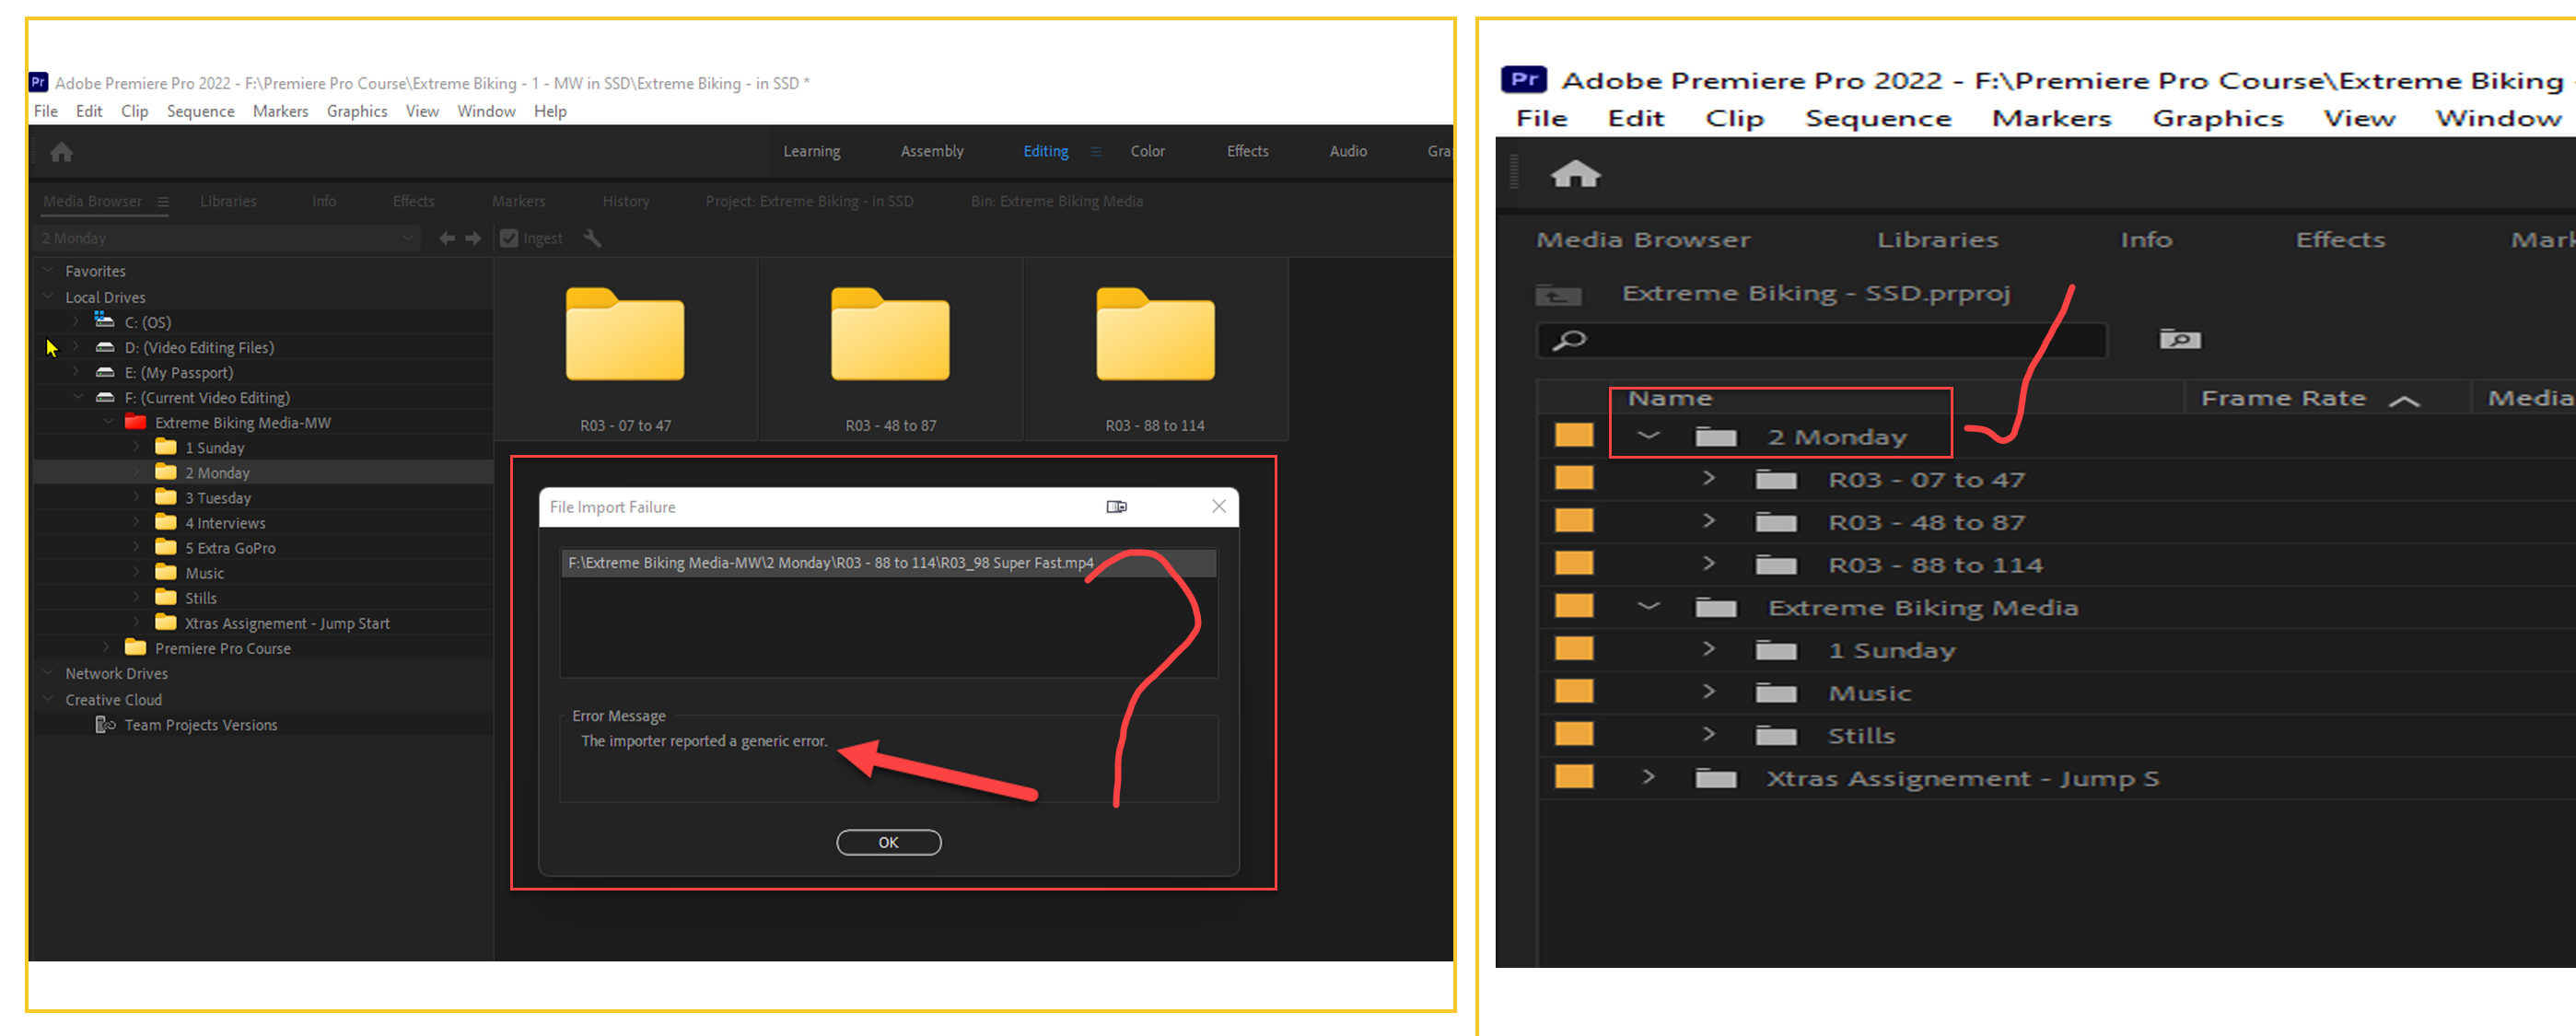Toggle the Ingest checkbox
Image resolution: width=2576 pixels, height=1036 pixels.
[509, 238]
